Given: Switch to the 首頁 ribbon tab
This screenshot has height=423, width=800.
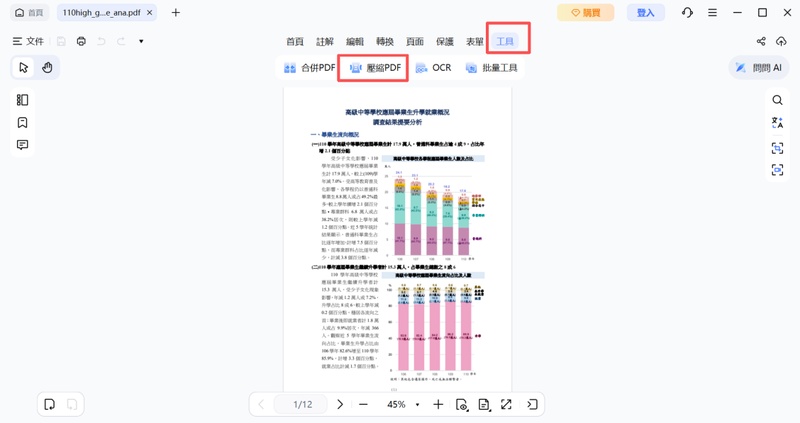Looking at the screenshot, I should (x=294, y=41).
